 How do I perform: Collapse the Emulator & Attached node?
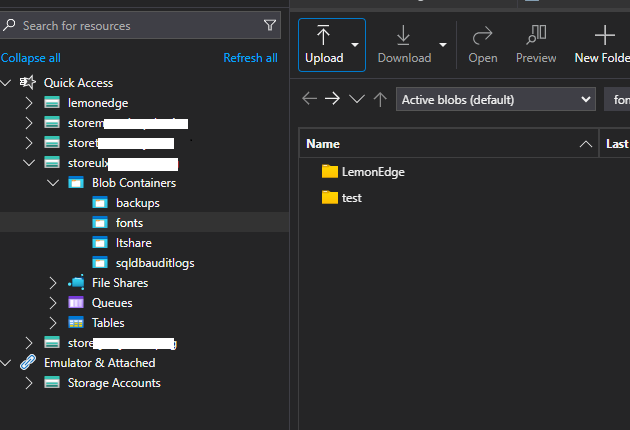click(6, 363)
